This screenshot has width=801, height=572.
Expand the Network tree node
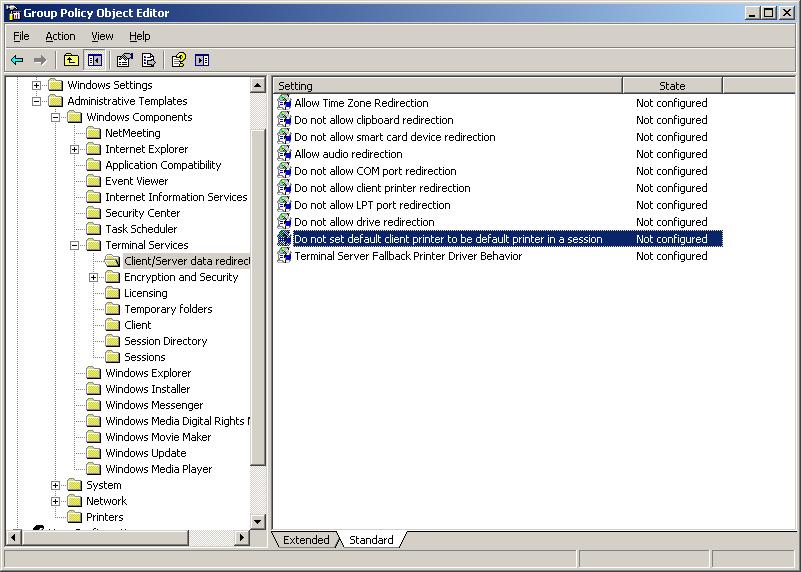[55, 501]
